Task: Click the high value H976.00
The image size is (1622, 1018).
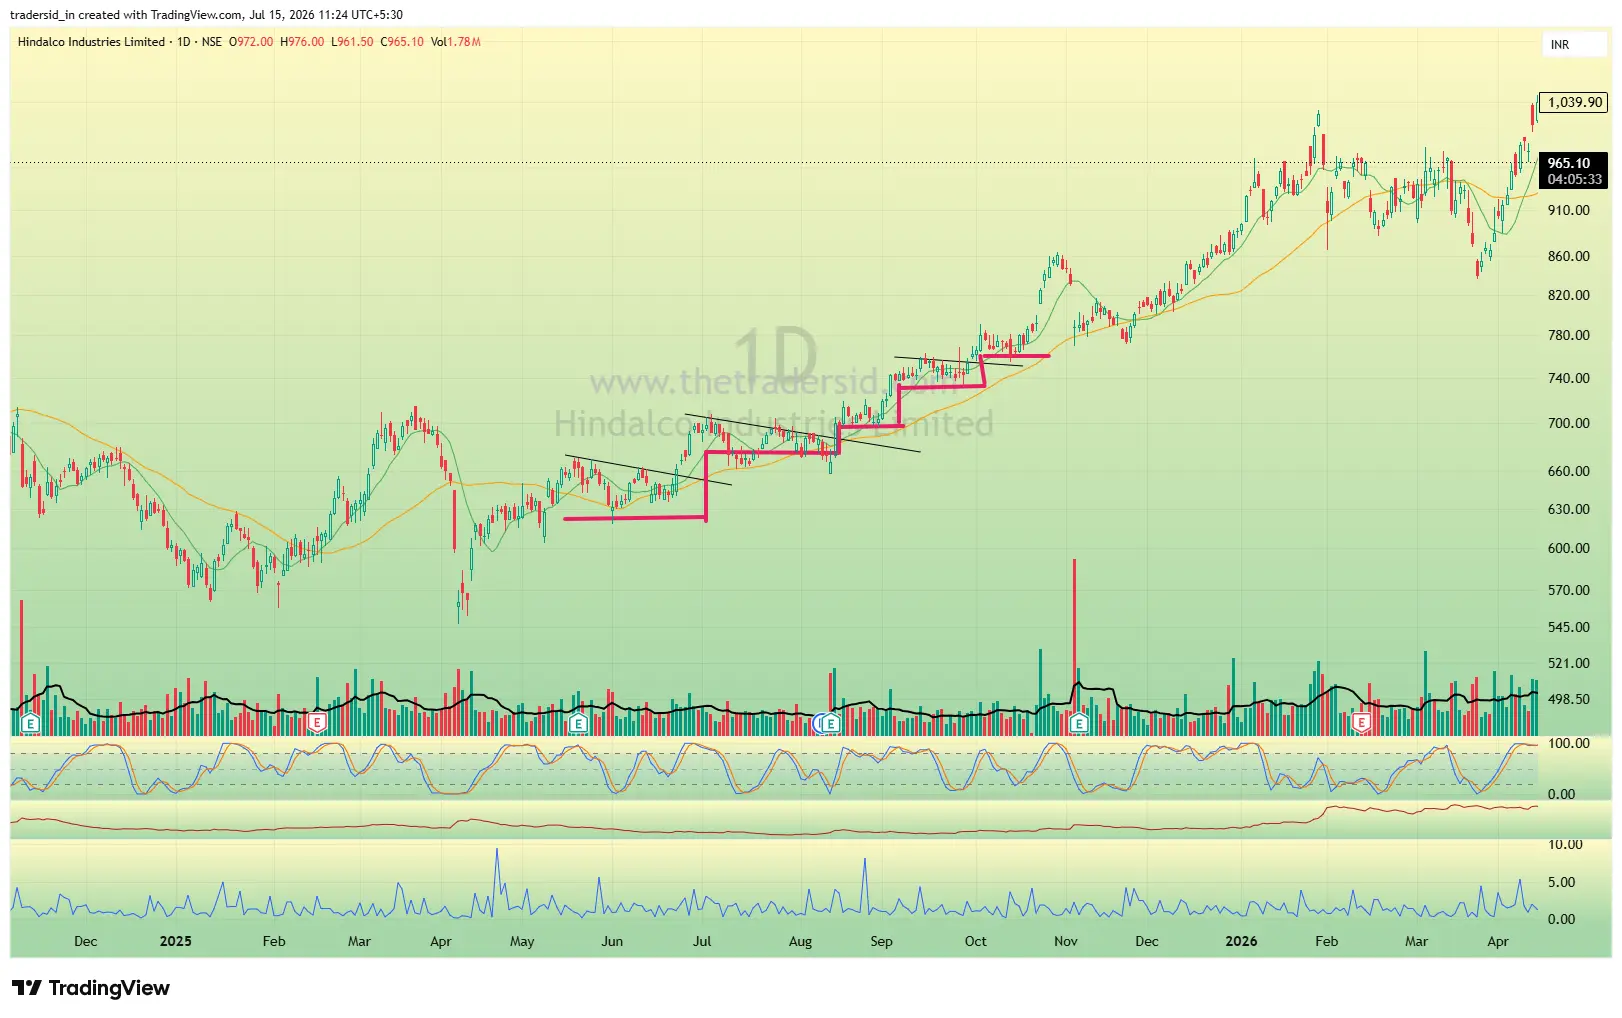Action: click(302, 42)
